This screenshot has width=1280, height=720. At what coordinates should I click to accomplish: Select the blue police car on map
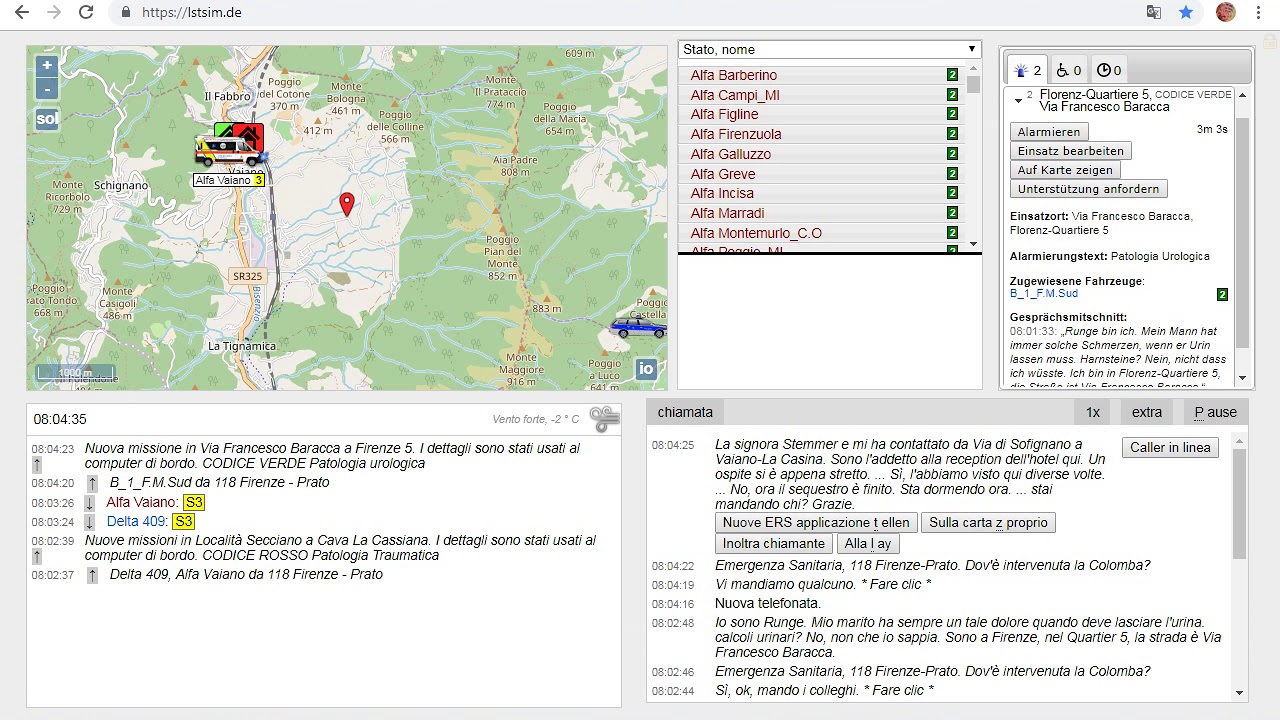639,327
